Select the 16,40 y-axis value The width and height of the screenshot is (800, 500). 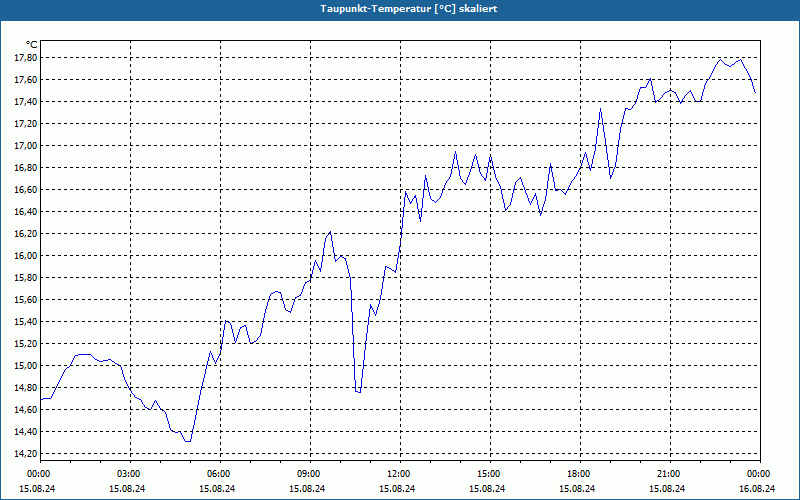pyautogui.click(x=25, y=212)
